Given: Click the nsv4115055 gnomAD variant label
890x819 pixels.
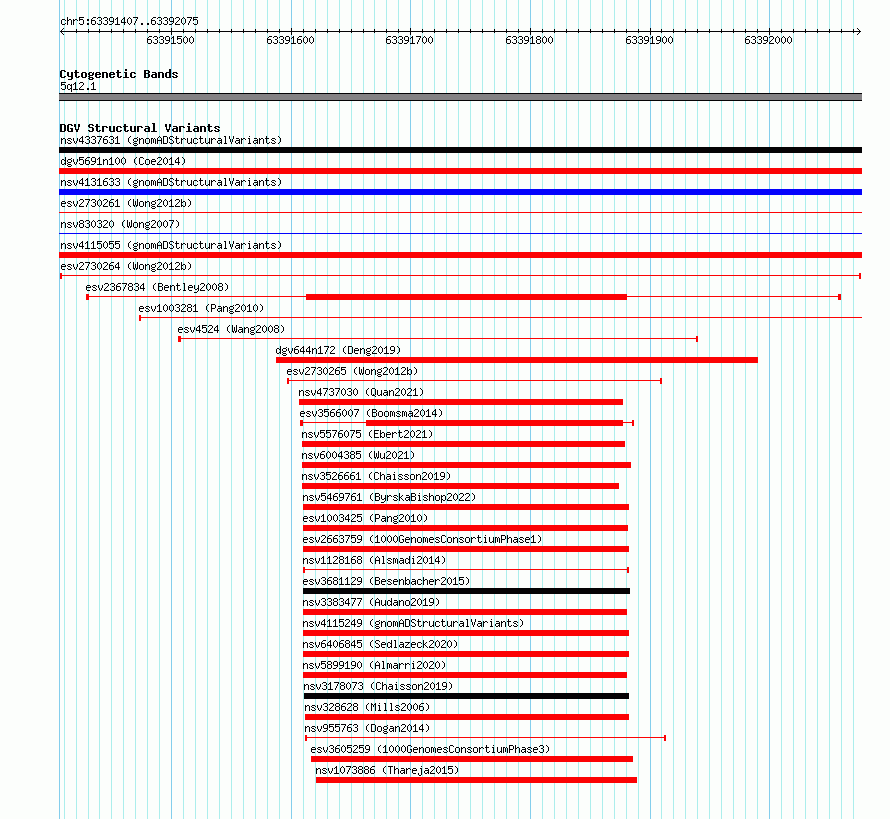Looking at the screenshot, I should point(171,245).
